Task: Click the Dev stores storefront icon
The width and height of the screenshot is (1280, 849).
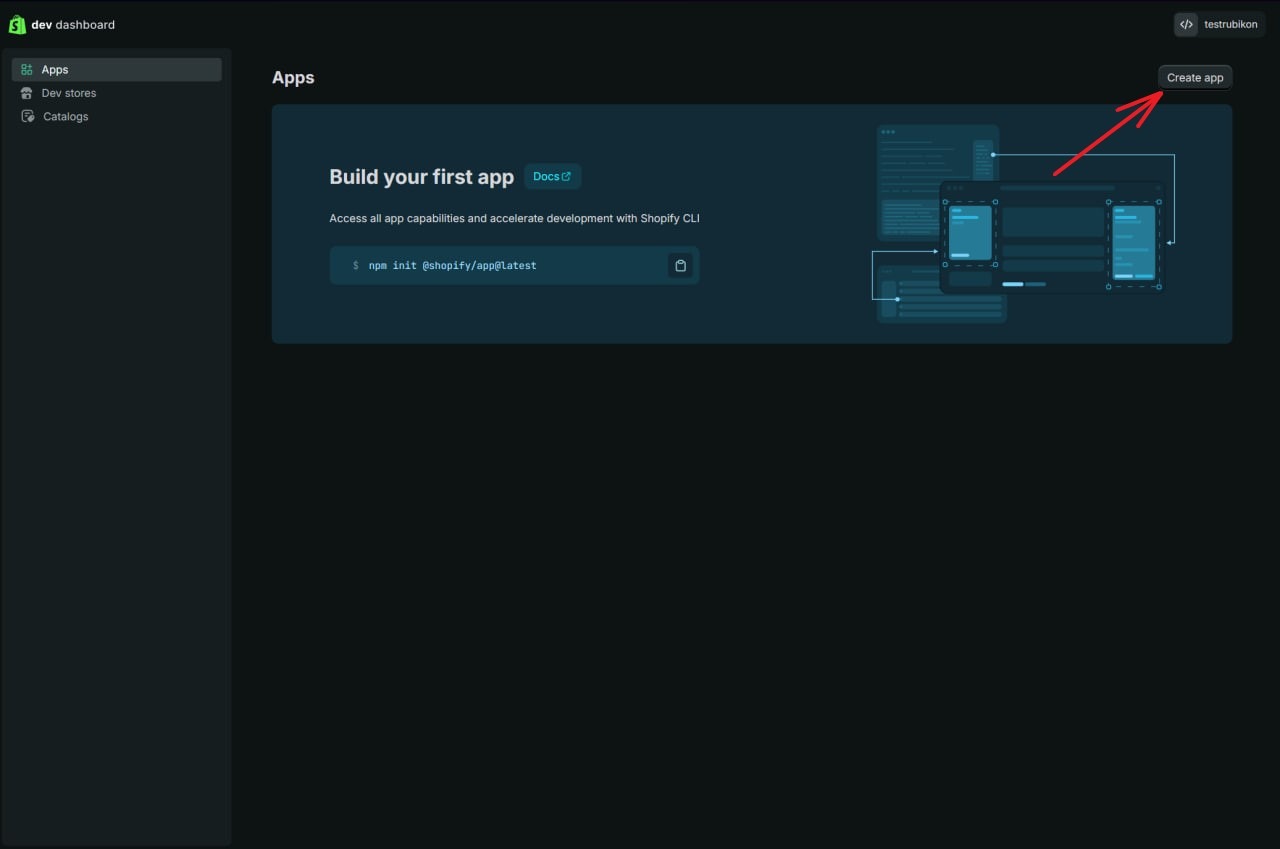Action: [x=27, y=93]
